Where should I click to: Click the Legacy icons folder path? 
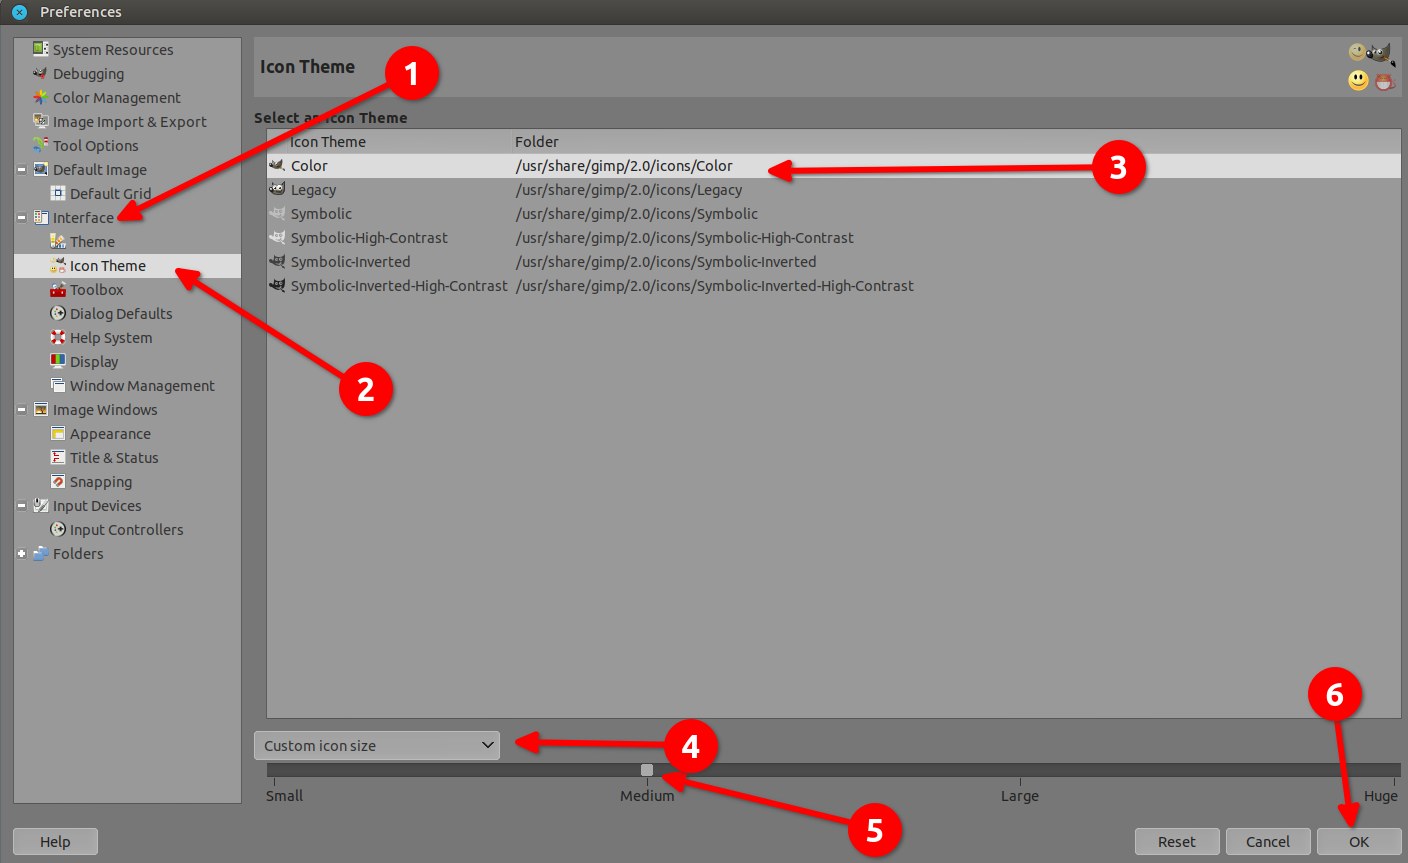(x=629, y=190)
